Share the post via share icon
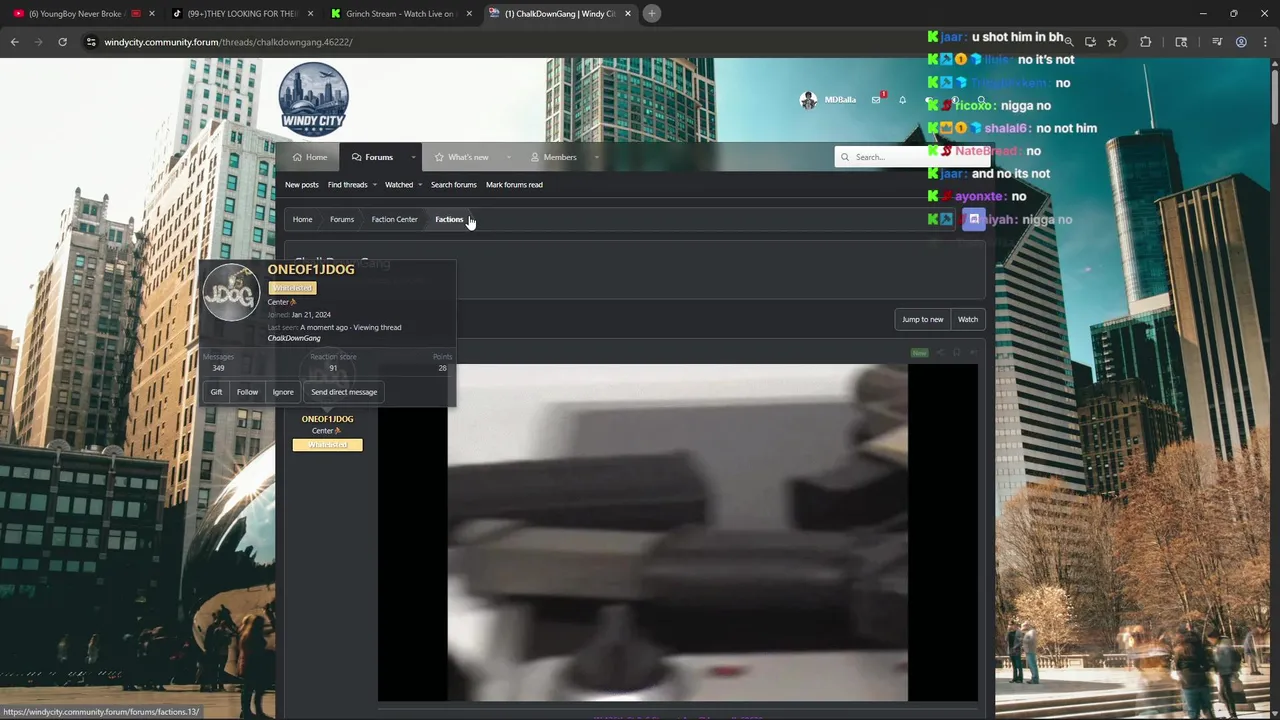 (x=939, y=352)
